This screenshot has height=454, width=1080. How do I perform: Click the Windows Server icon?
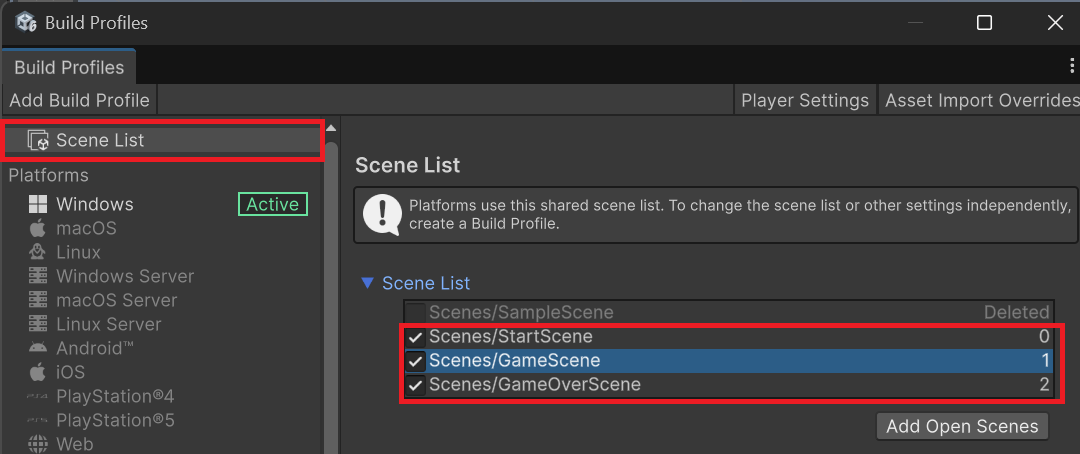[x=37, y=276]
